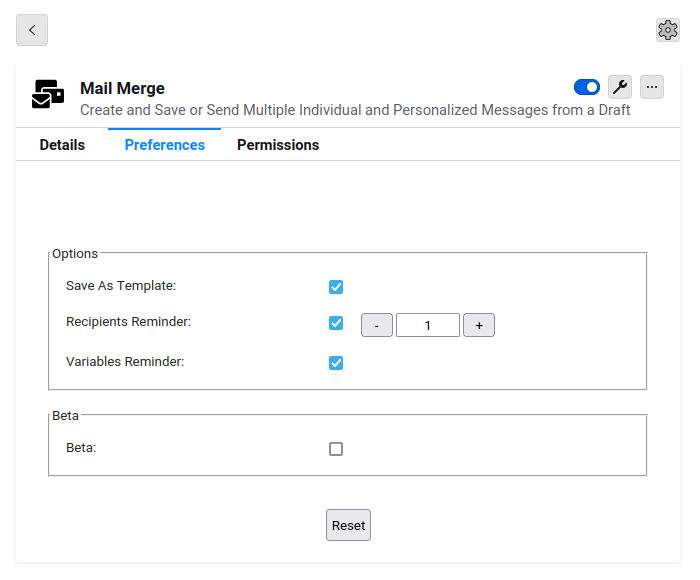Image resolution: width=700 pixels, height=580 pixels.
Task: Uncheck the Variables Reminder checkbox
Action: [x=336, y=363]
